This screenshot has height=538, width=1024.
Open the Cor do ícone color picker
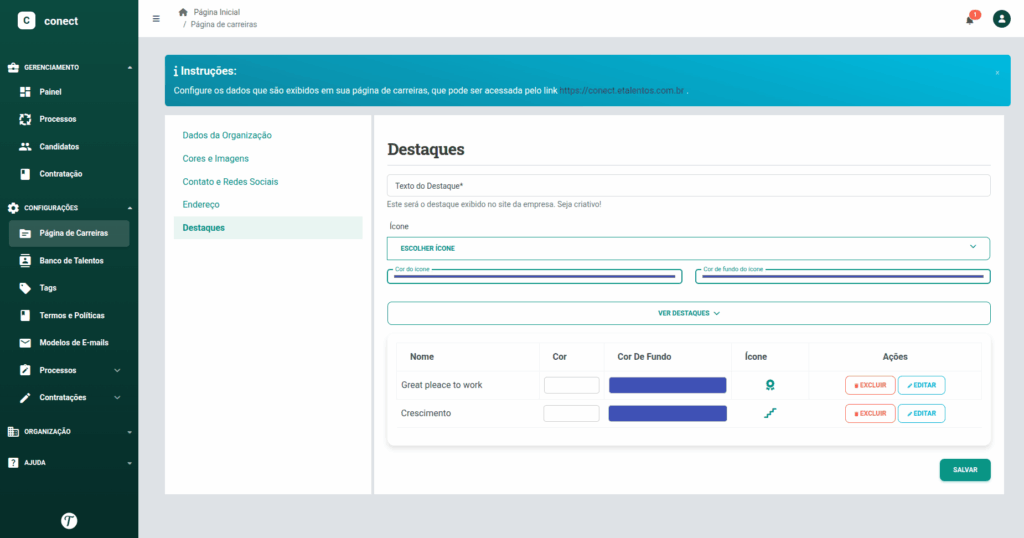pyautogui.click(x=534, y=276)
